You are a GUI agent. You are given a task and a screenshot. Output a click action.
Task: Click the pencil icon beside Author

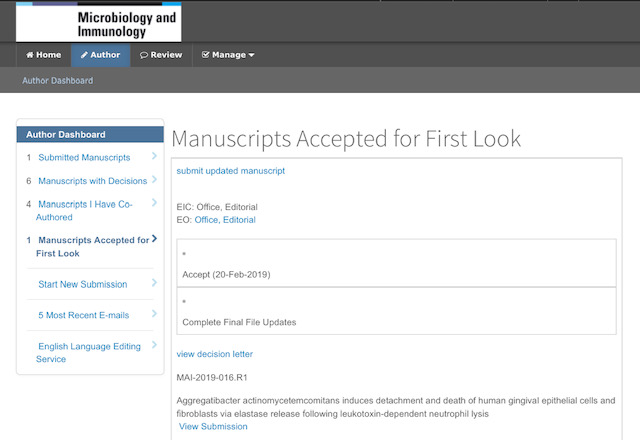coord(84,55)
